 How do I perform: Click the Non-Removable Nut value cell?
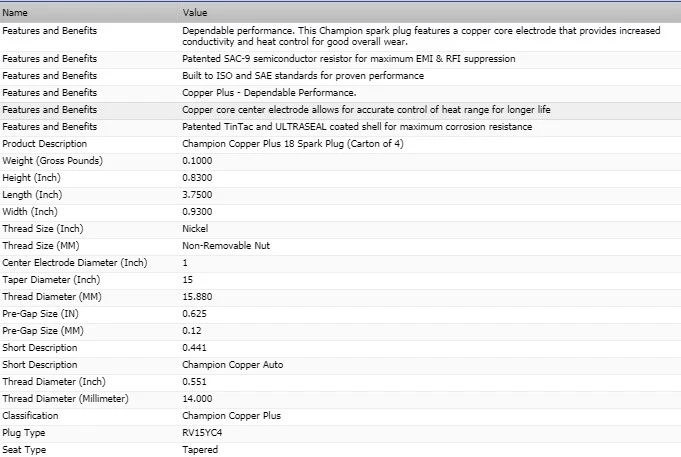[227, 246]
